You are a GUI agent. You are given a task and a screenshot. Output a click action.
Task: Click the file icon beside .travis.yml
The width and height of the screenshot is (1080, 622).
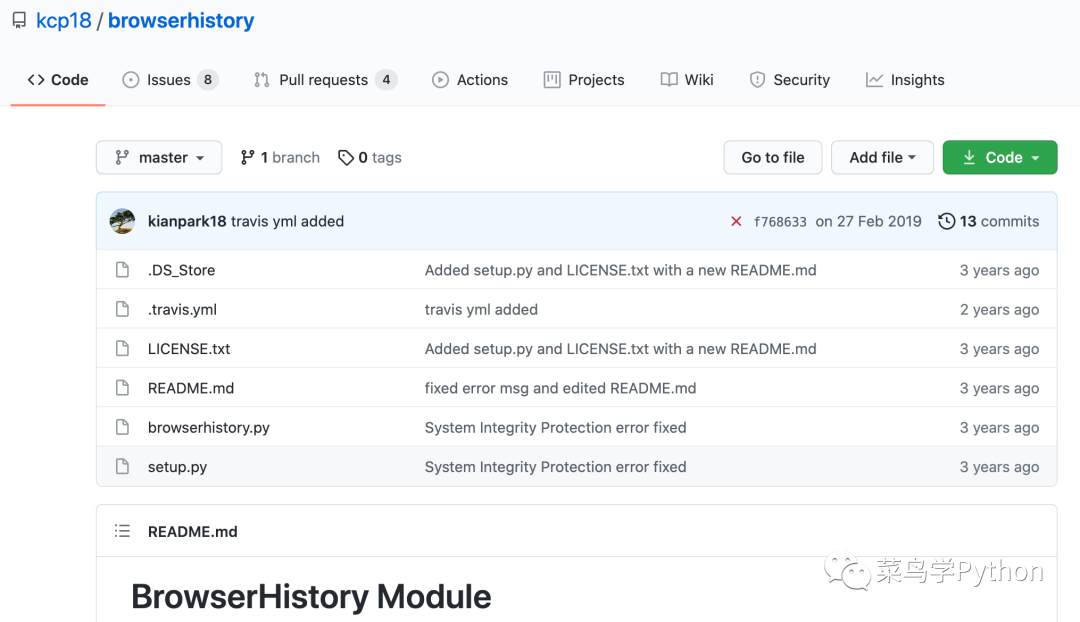tap(123, 309)
